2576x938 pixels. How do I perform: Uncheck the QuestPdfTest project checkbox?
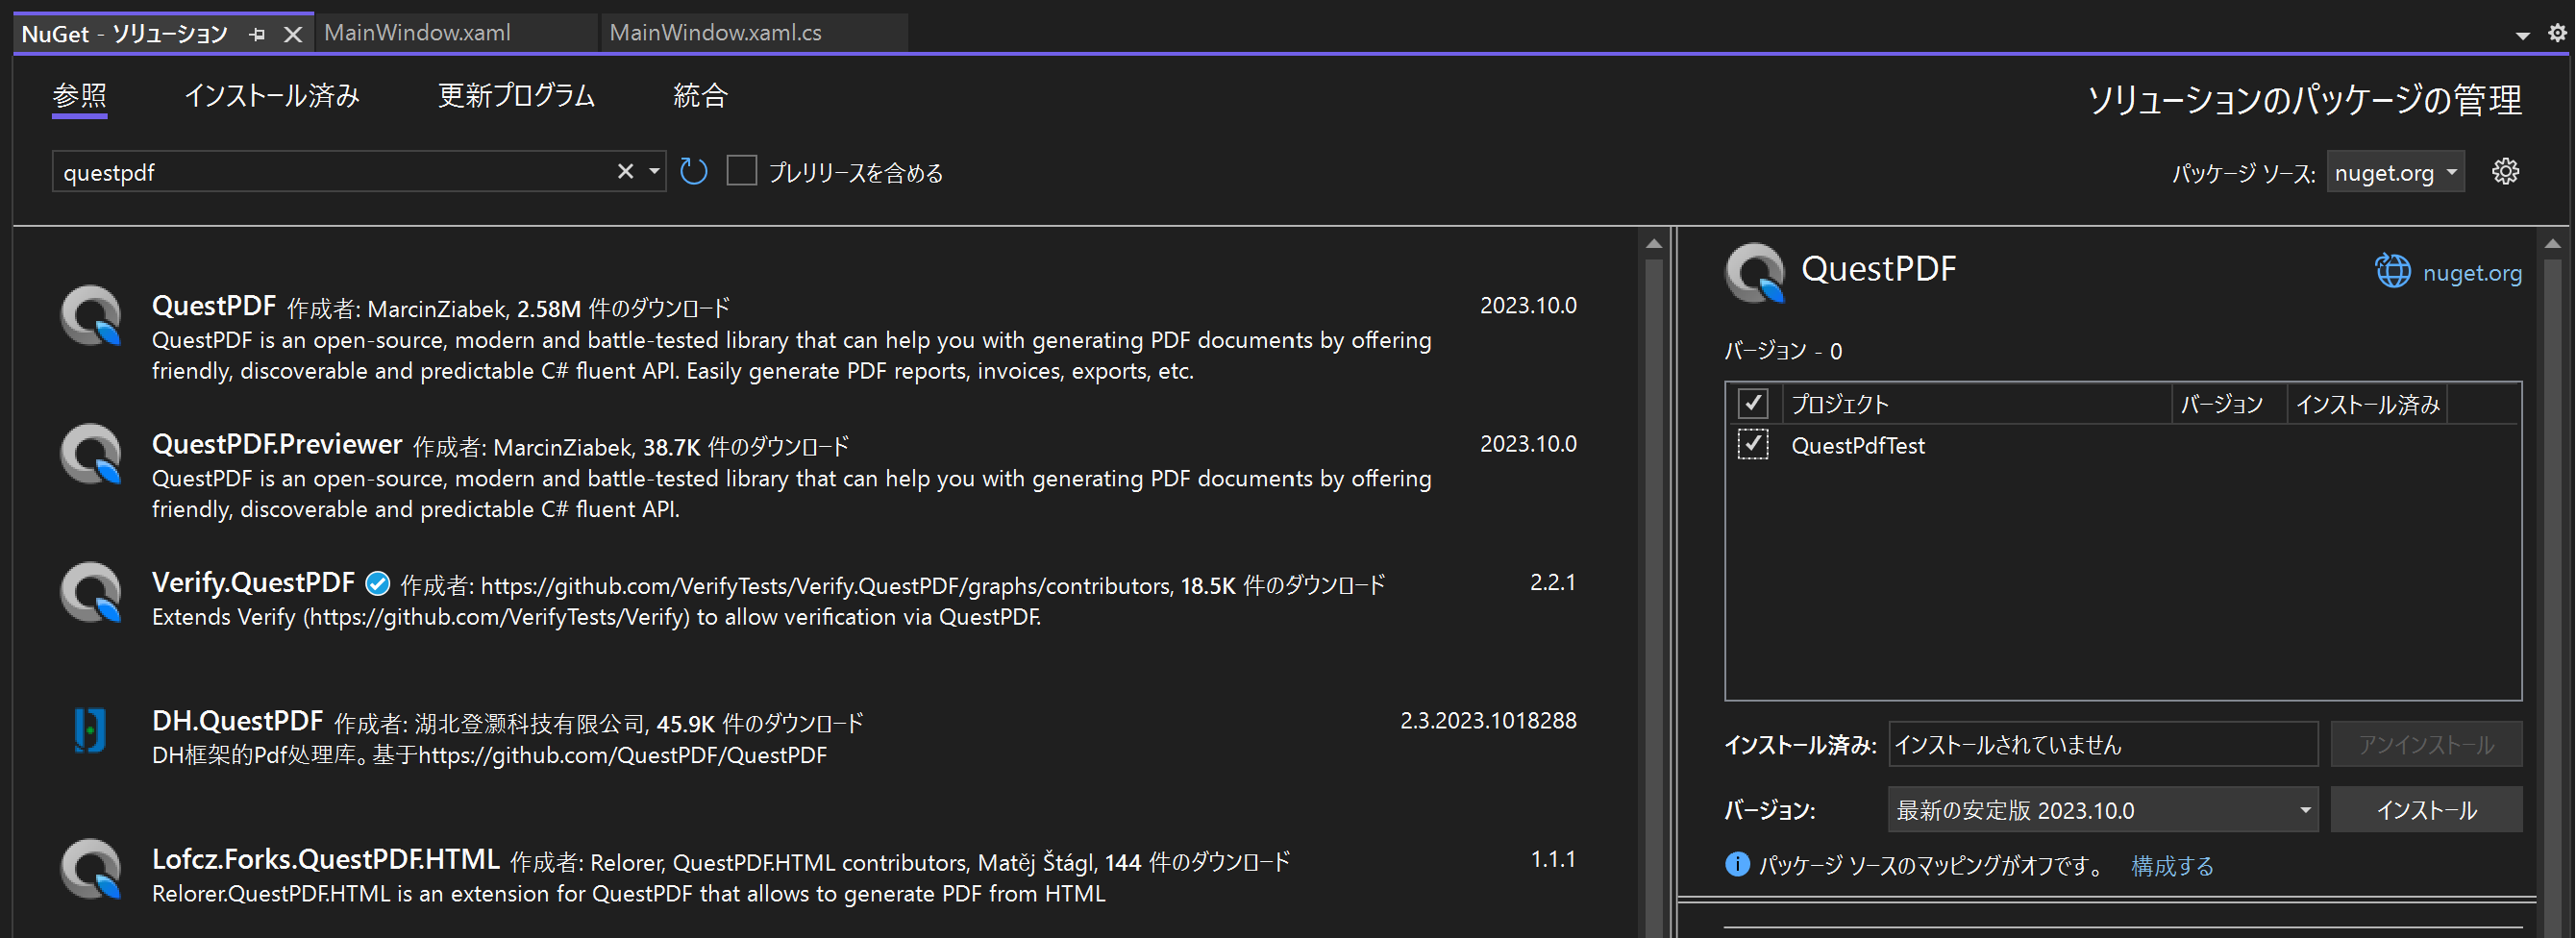coord(1753,444)
